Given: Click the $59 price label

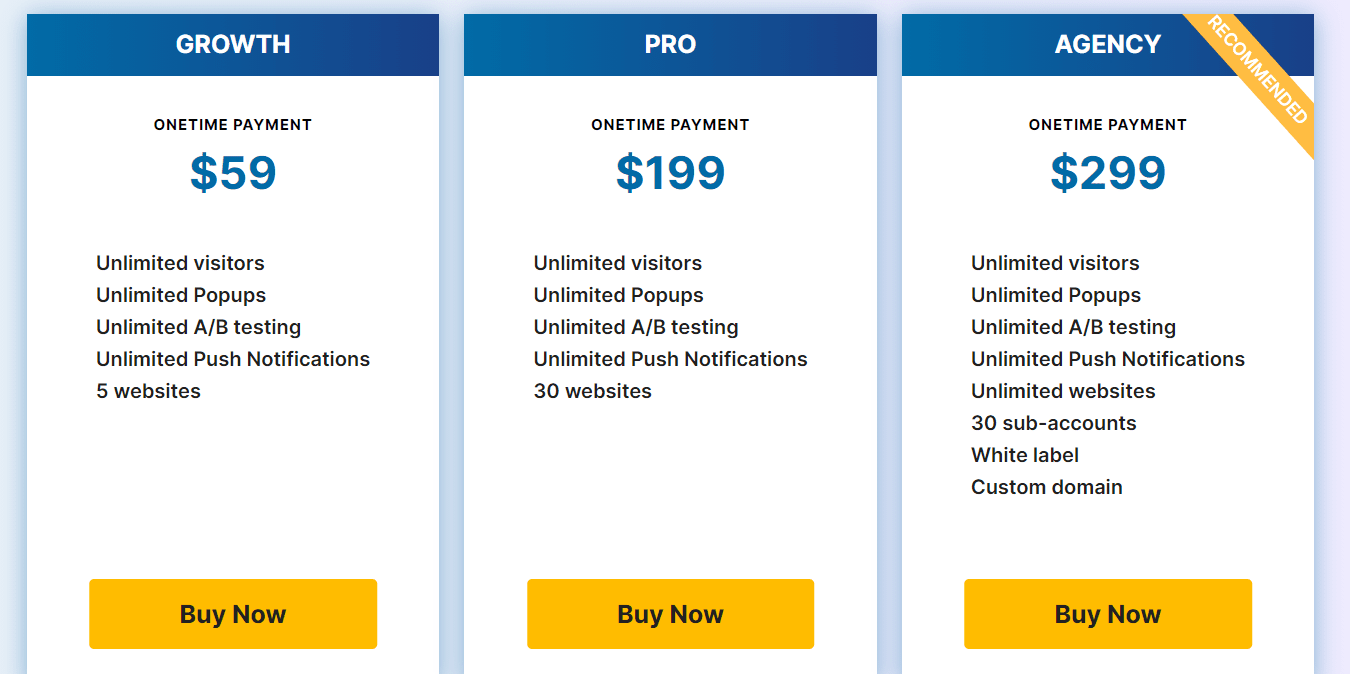Looking at the screenshot, I should (232, 172).
